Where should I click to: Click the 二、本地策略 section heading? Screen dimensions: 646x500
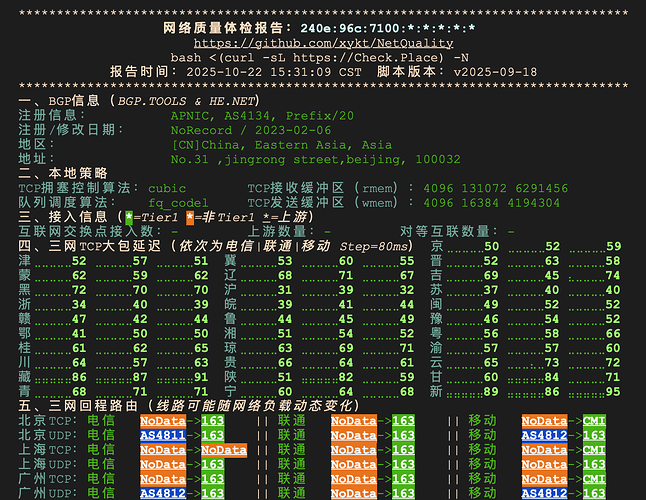[x=63, y=173]
